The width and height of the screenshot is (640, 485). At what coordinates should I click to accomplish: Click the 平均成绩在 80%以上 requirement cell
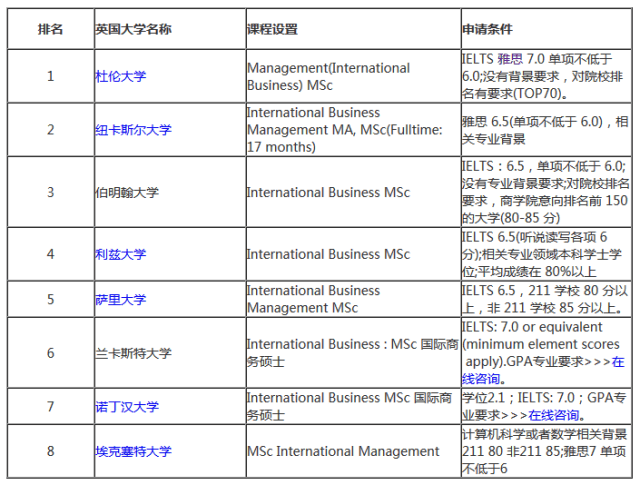click(547, 254)
